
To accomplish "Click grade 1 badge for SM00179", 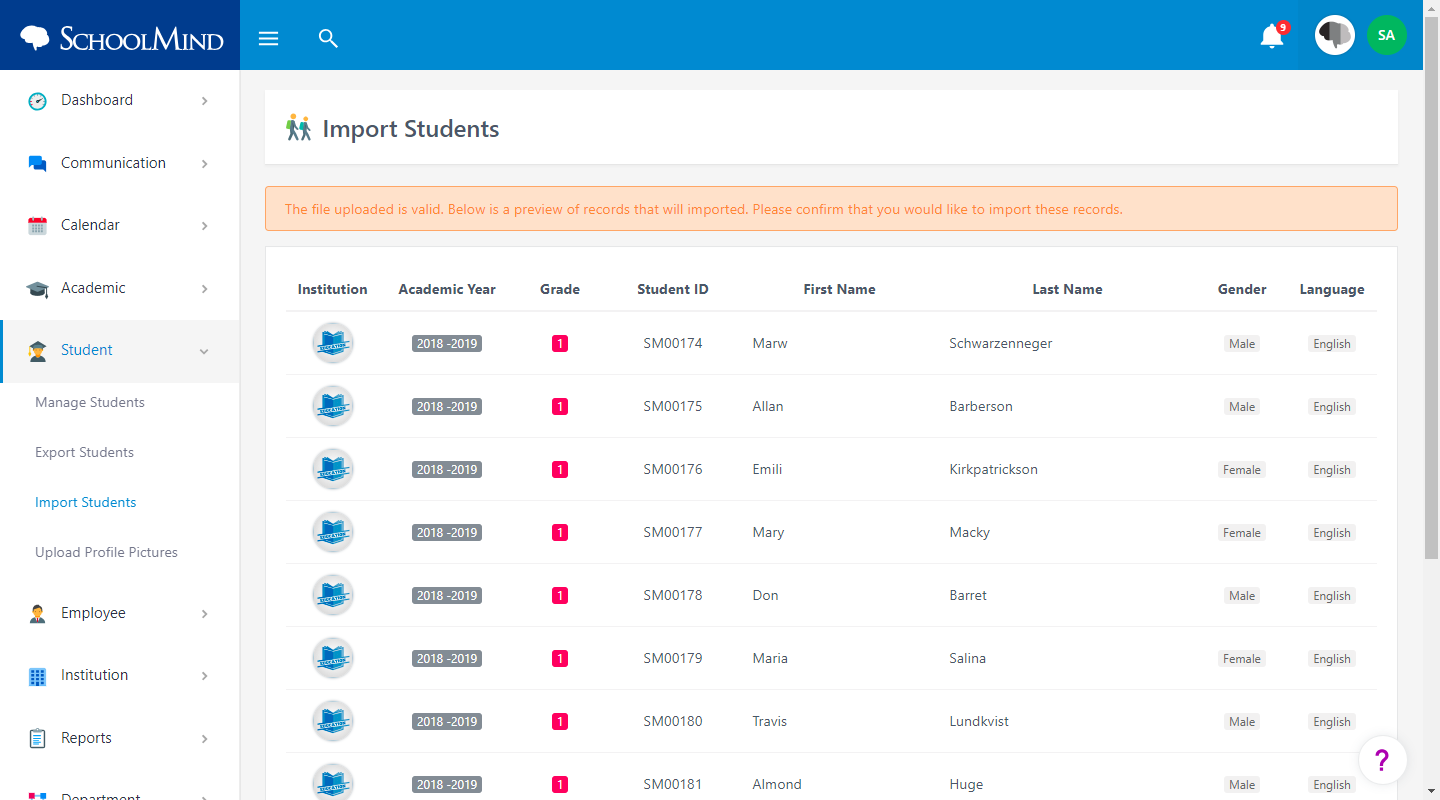I will tap(560, 658).
